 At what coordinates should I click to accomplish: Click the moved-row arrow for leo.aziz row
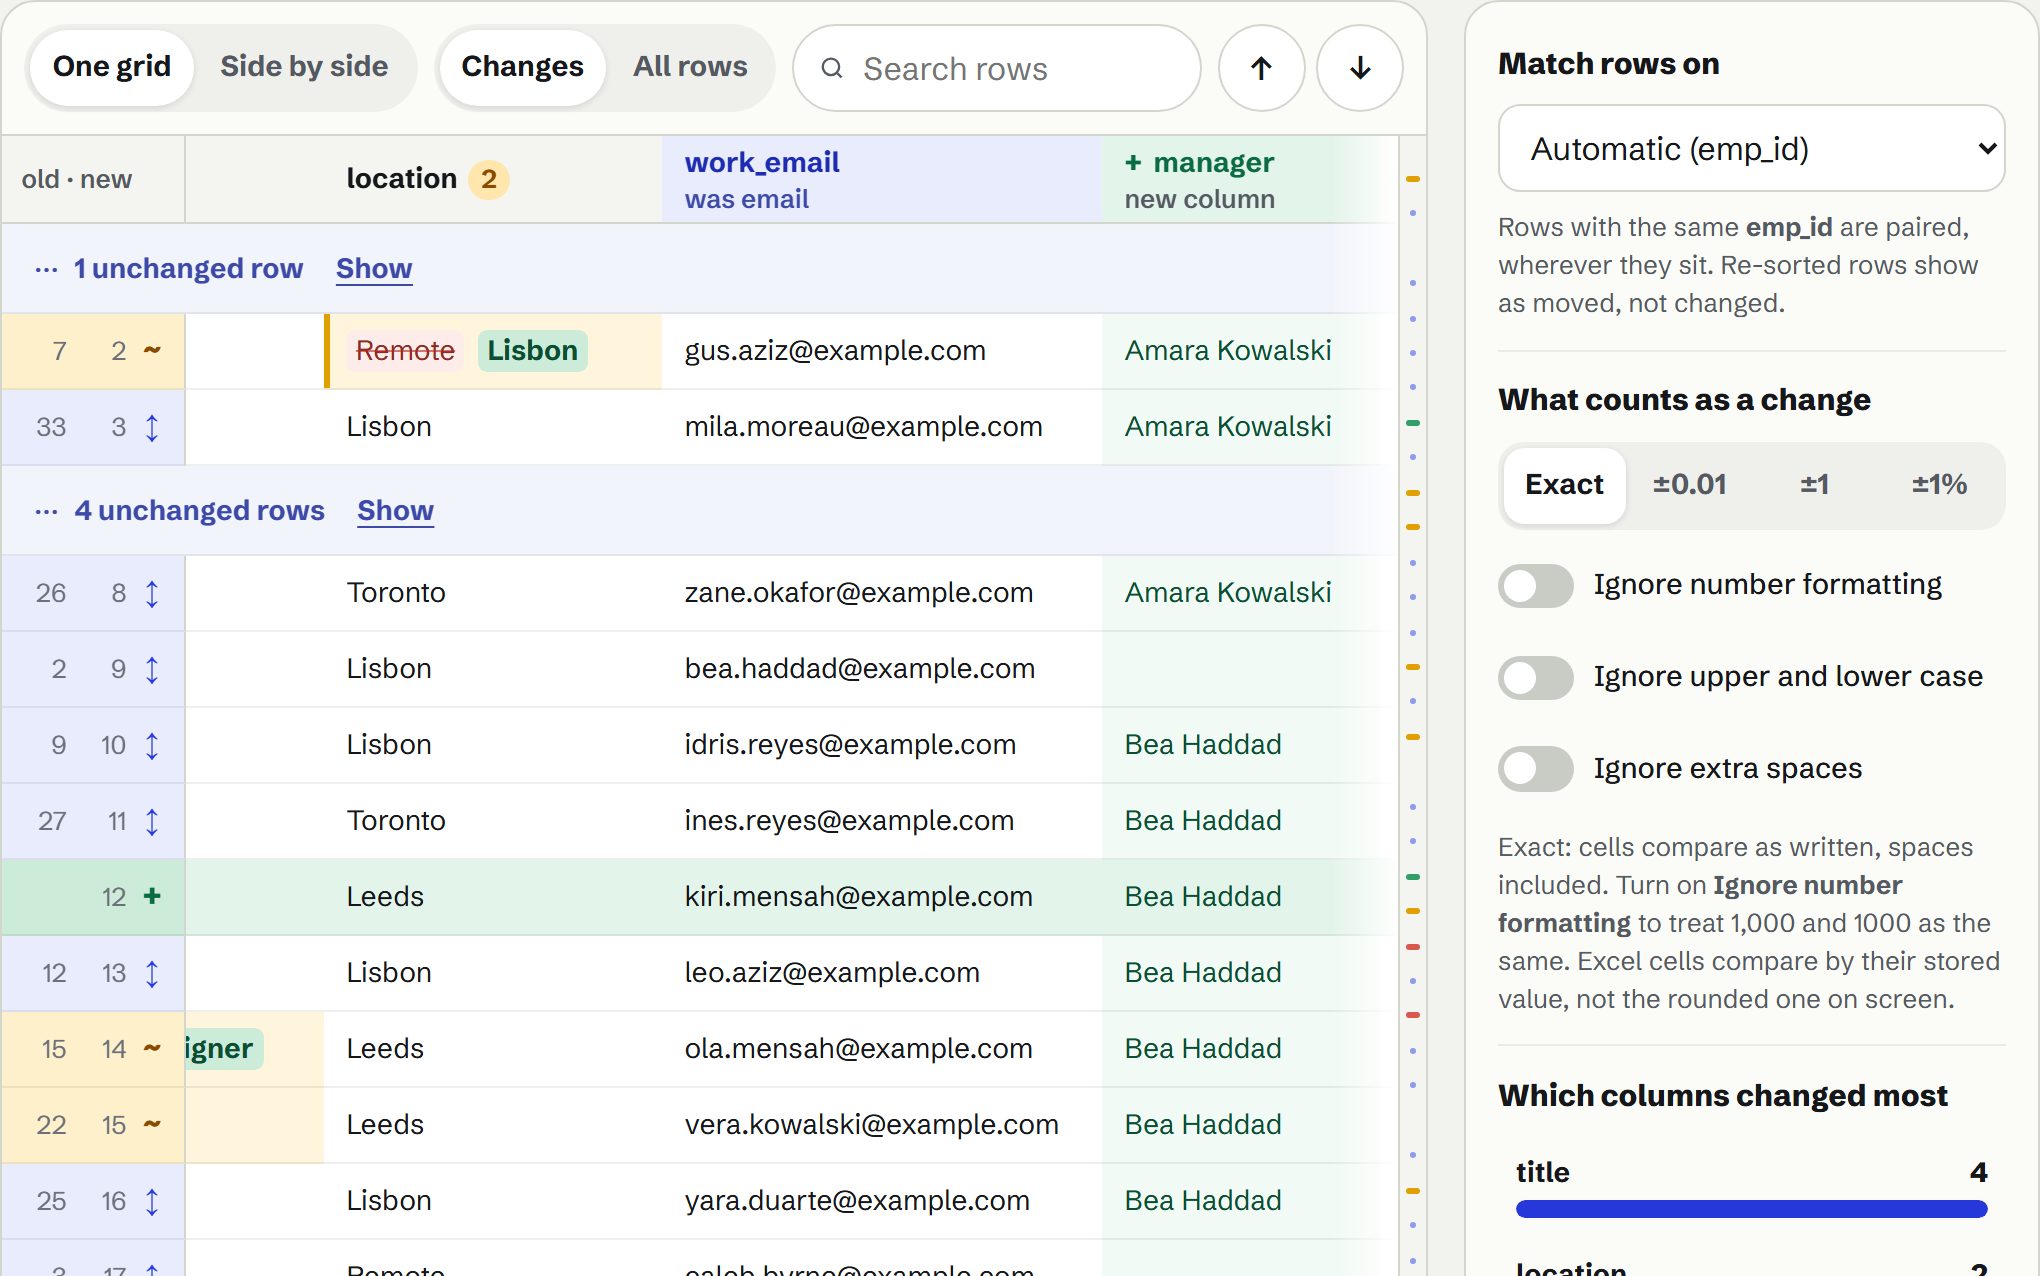click(152, 973)
